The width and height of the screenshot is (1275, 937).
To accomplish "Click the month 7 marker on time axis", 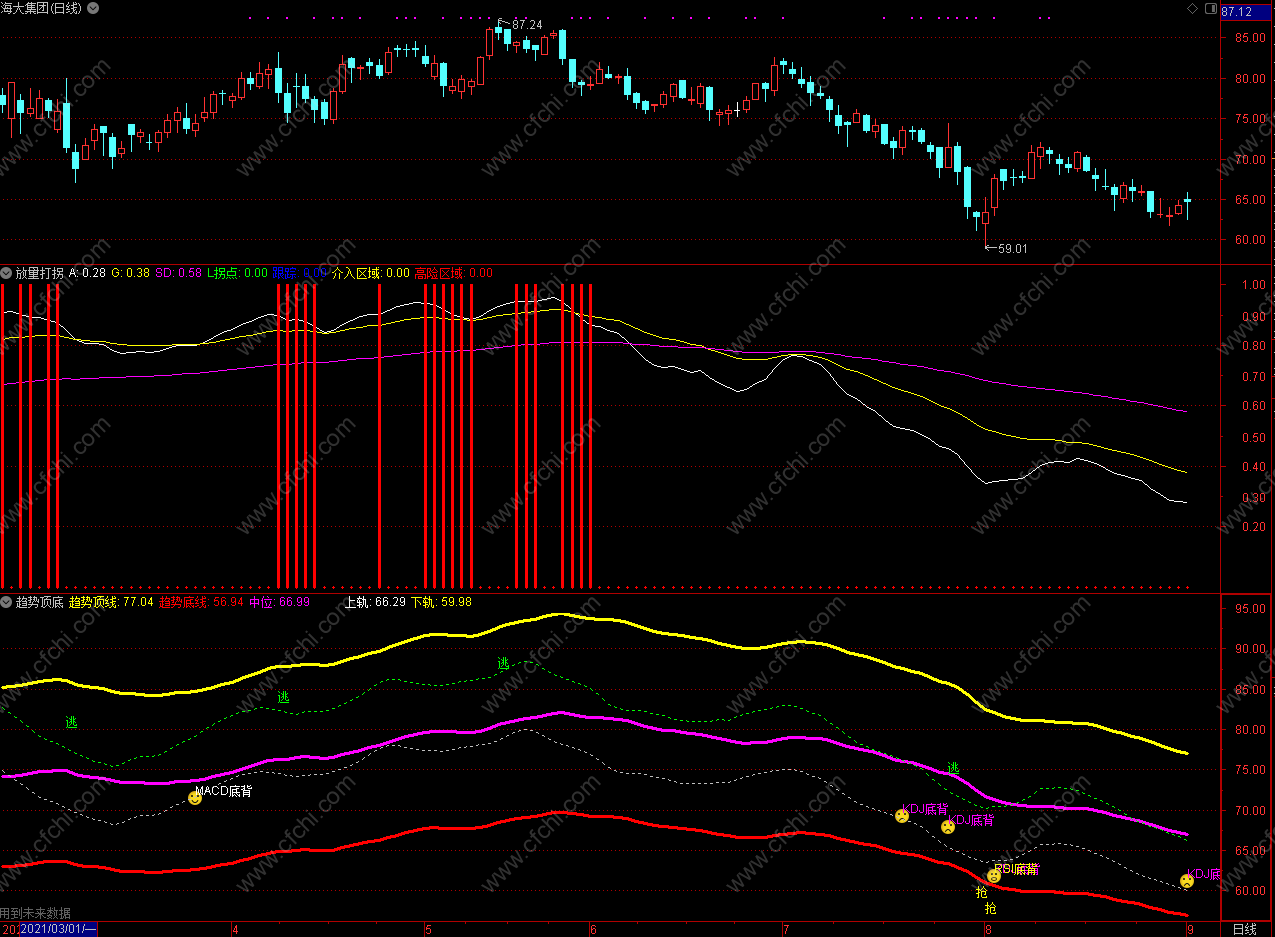I will pos(788,929).
